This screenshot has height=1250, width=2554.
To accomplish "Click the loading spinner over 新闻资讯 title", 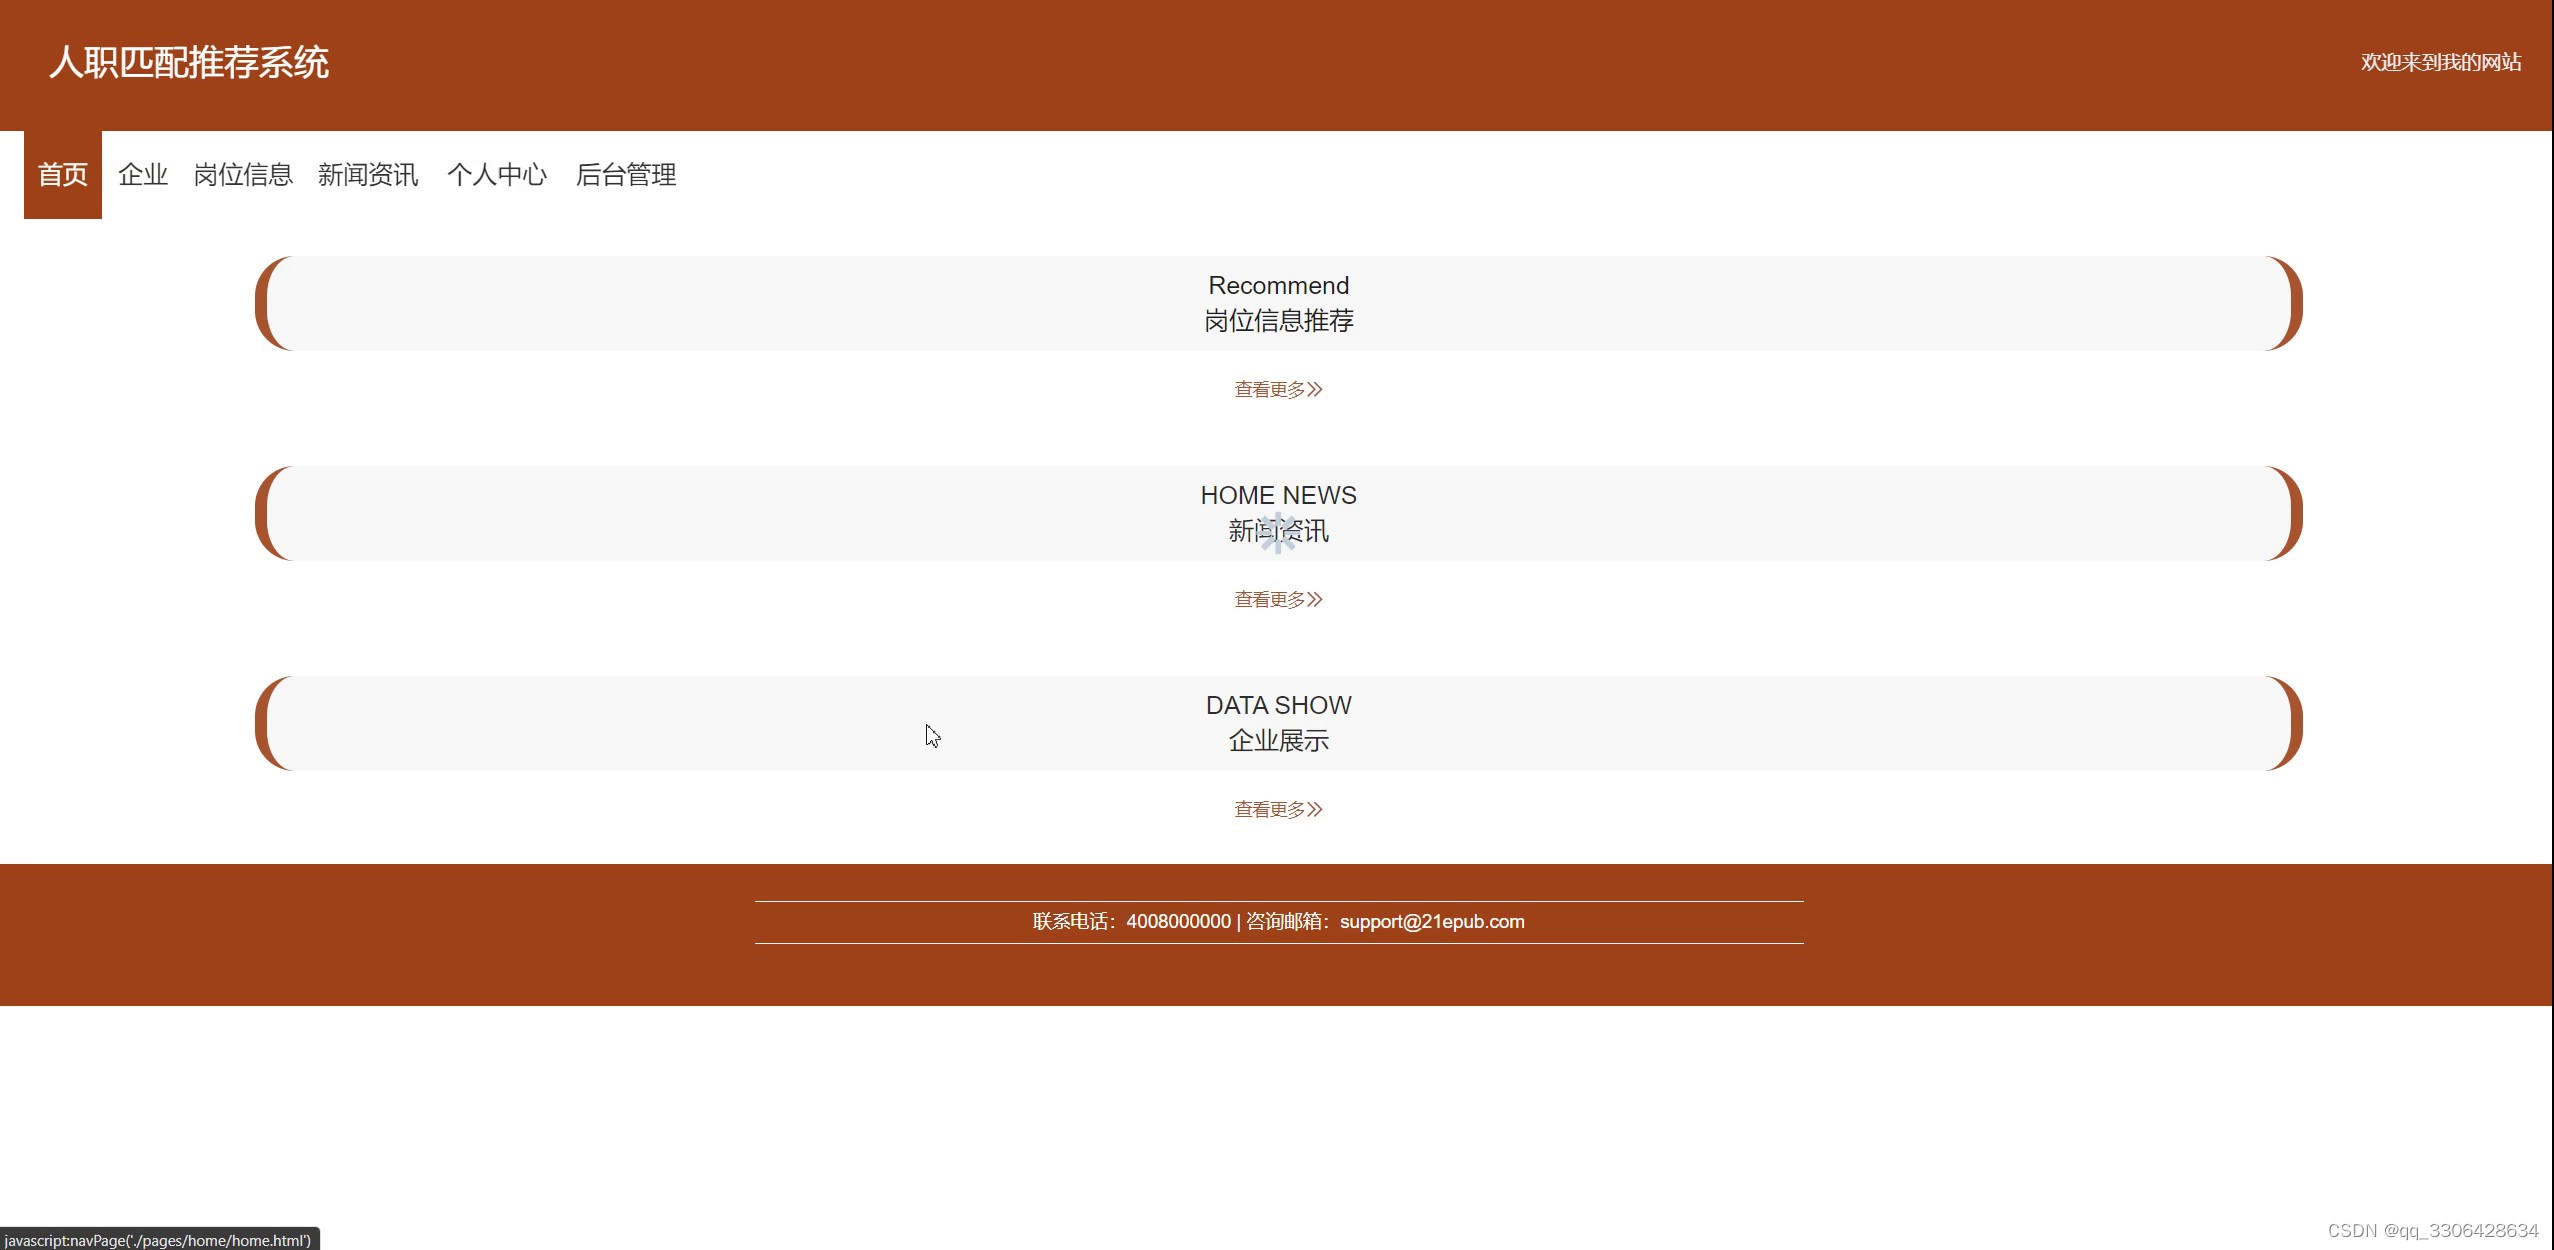I will 1278,533.
